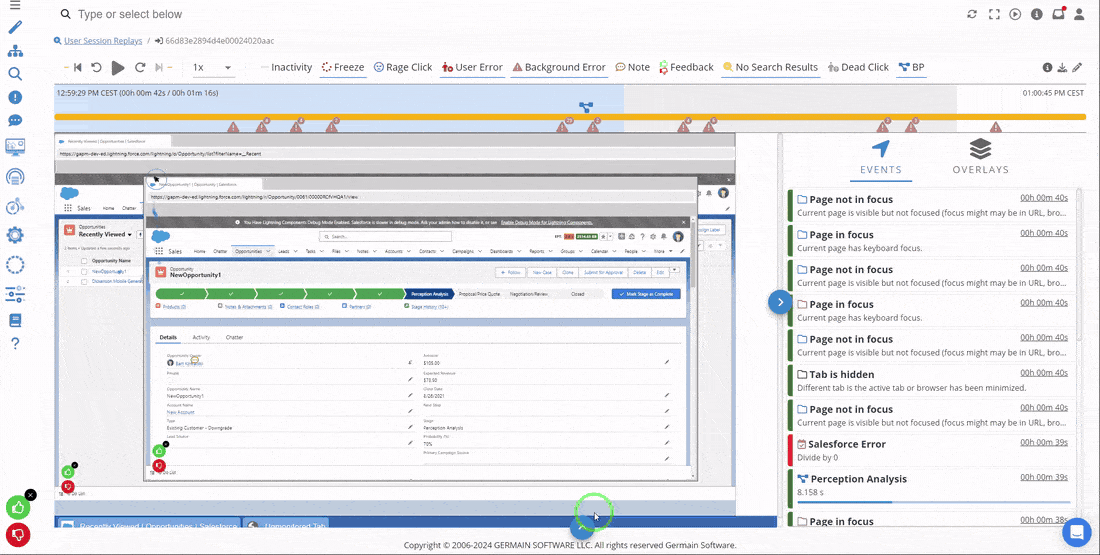Download the session replay
Viewport: 1100px width, 555px height.
(1062, 67)
